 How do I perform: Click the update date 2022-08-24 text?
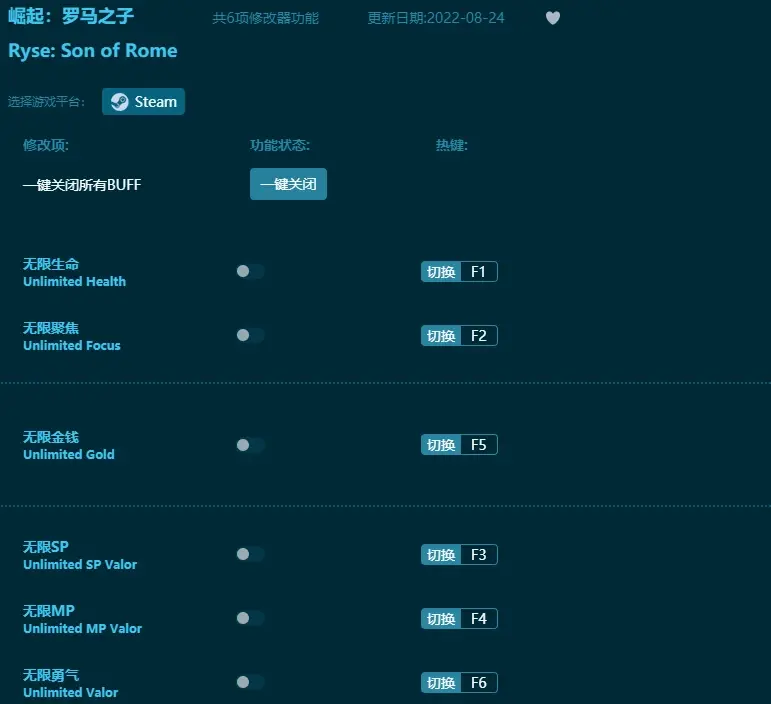pyautogui.click(x=436, y=18)
